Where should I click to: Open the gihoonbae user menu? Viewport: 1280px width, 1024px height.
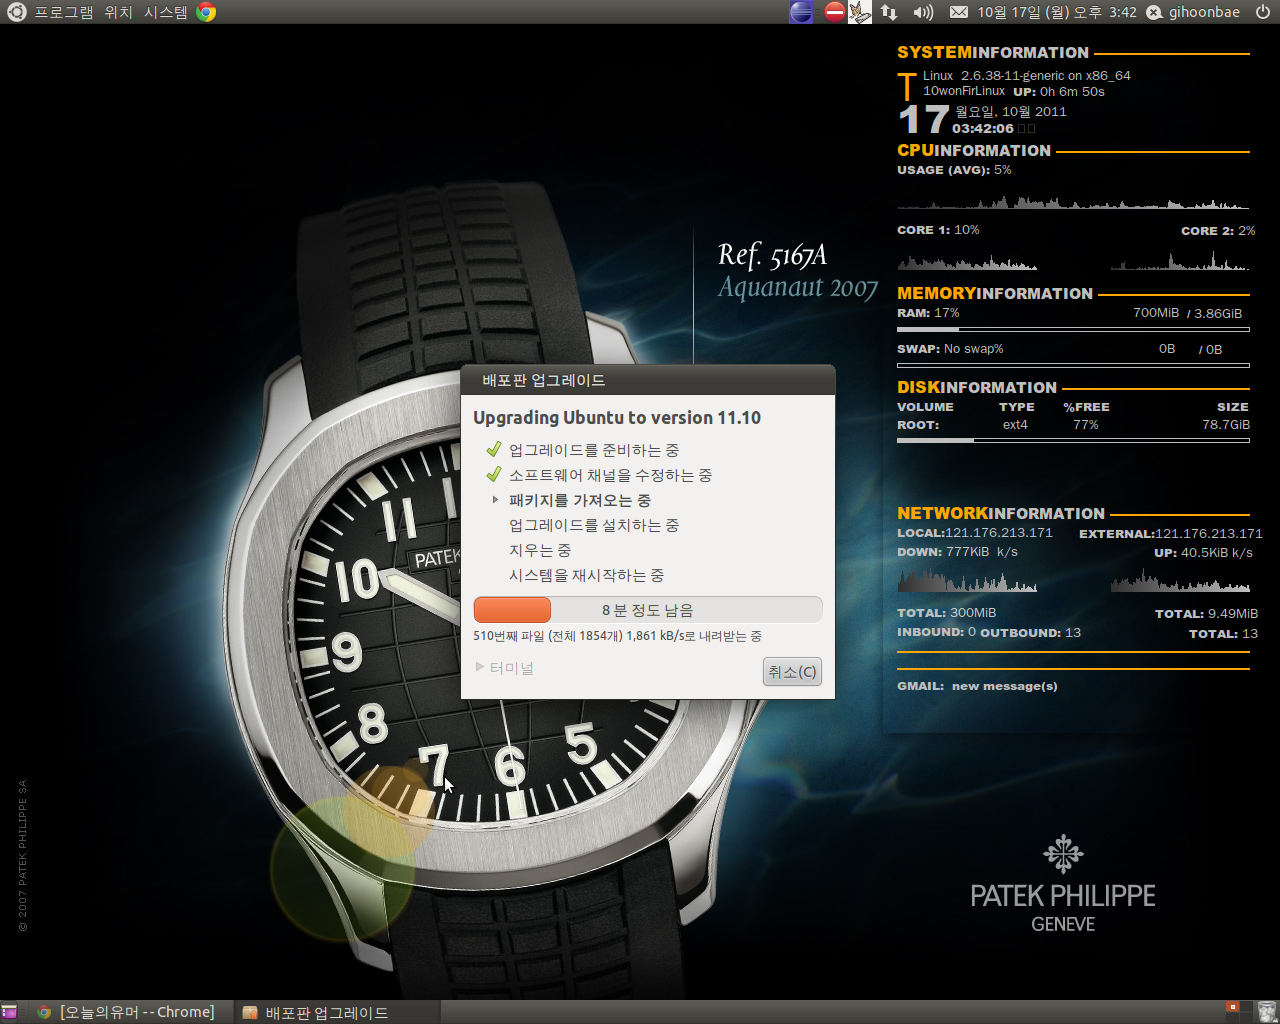coord(1204,12)
